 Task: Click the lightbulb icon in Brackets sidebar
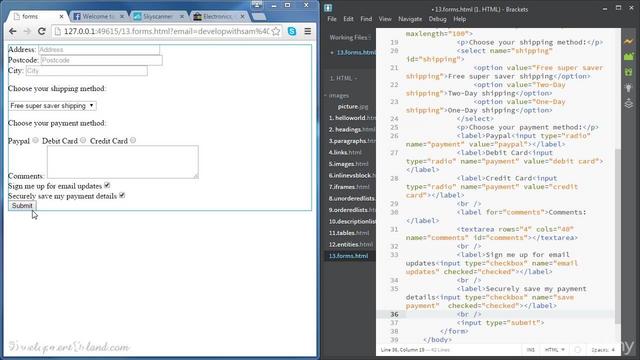pos(628,87)
